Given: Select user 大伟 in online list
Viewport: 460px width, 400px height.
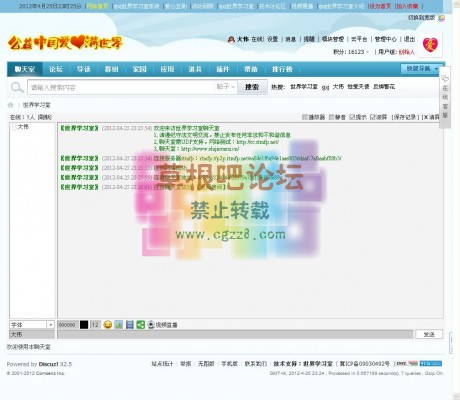Looking at the screenshot, I should click(23, 127).
